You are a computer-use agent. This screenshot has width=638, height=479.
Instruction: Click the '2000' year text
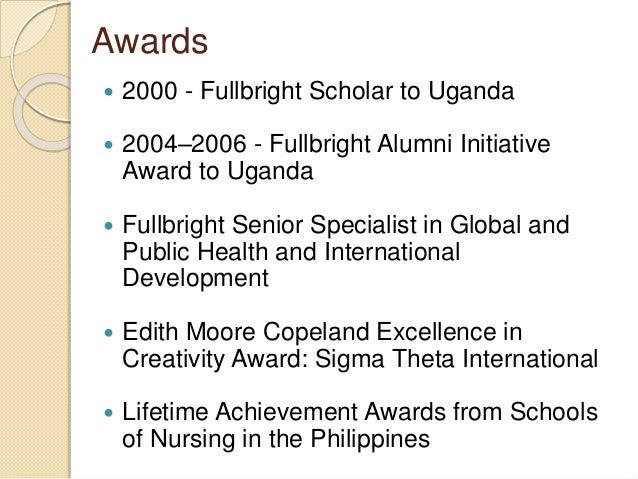[x=150, y=91]
